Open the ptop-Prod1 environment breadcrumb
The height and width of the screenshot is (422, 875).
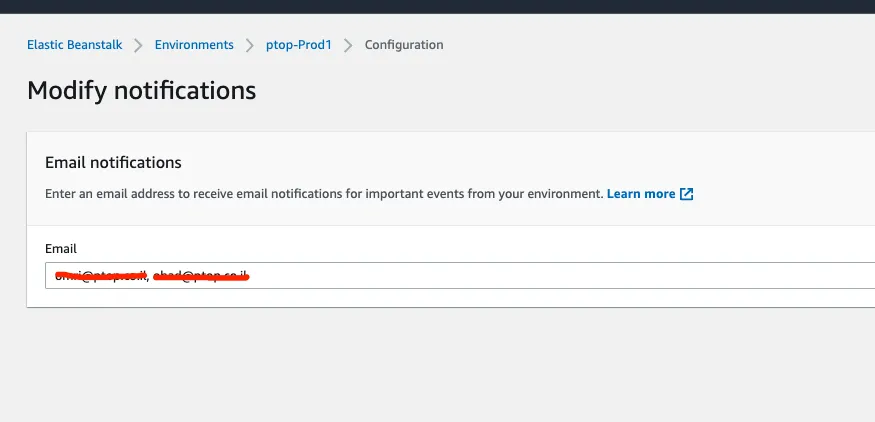coord(298,45)
